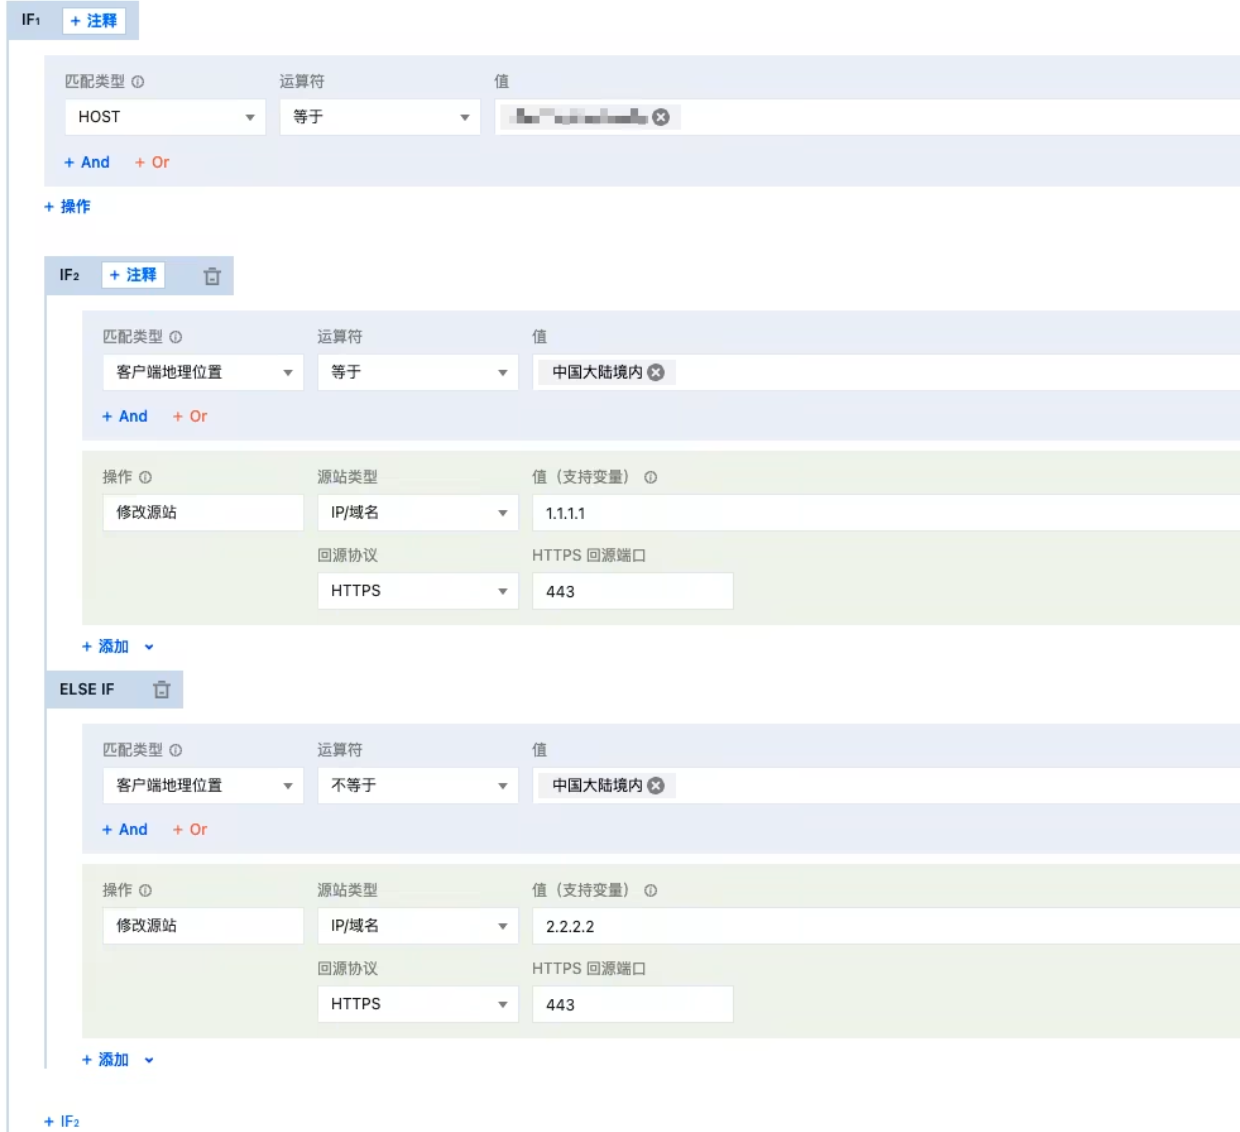
Task: Click info icon beside 值（支持变量）in ELSE IF
Action: pyautogui.click(x=651, y=890)
